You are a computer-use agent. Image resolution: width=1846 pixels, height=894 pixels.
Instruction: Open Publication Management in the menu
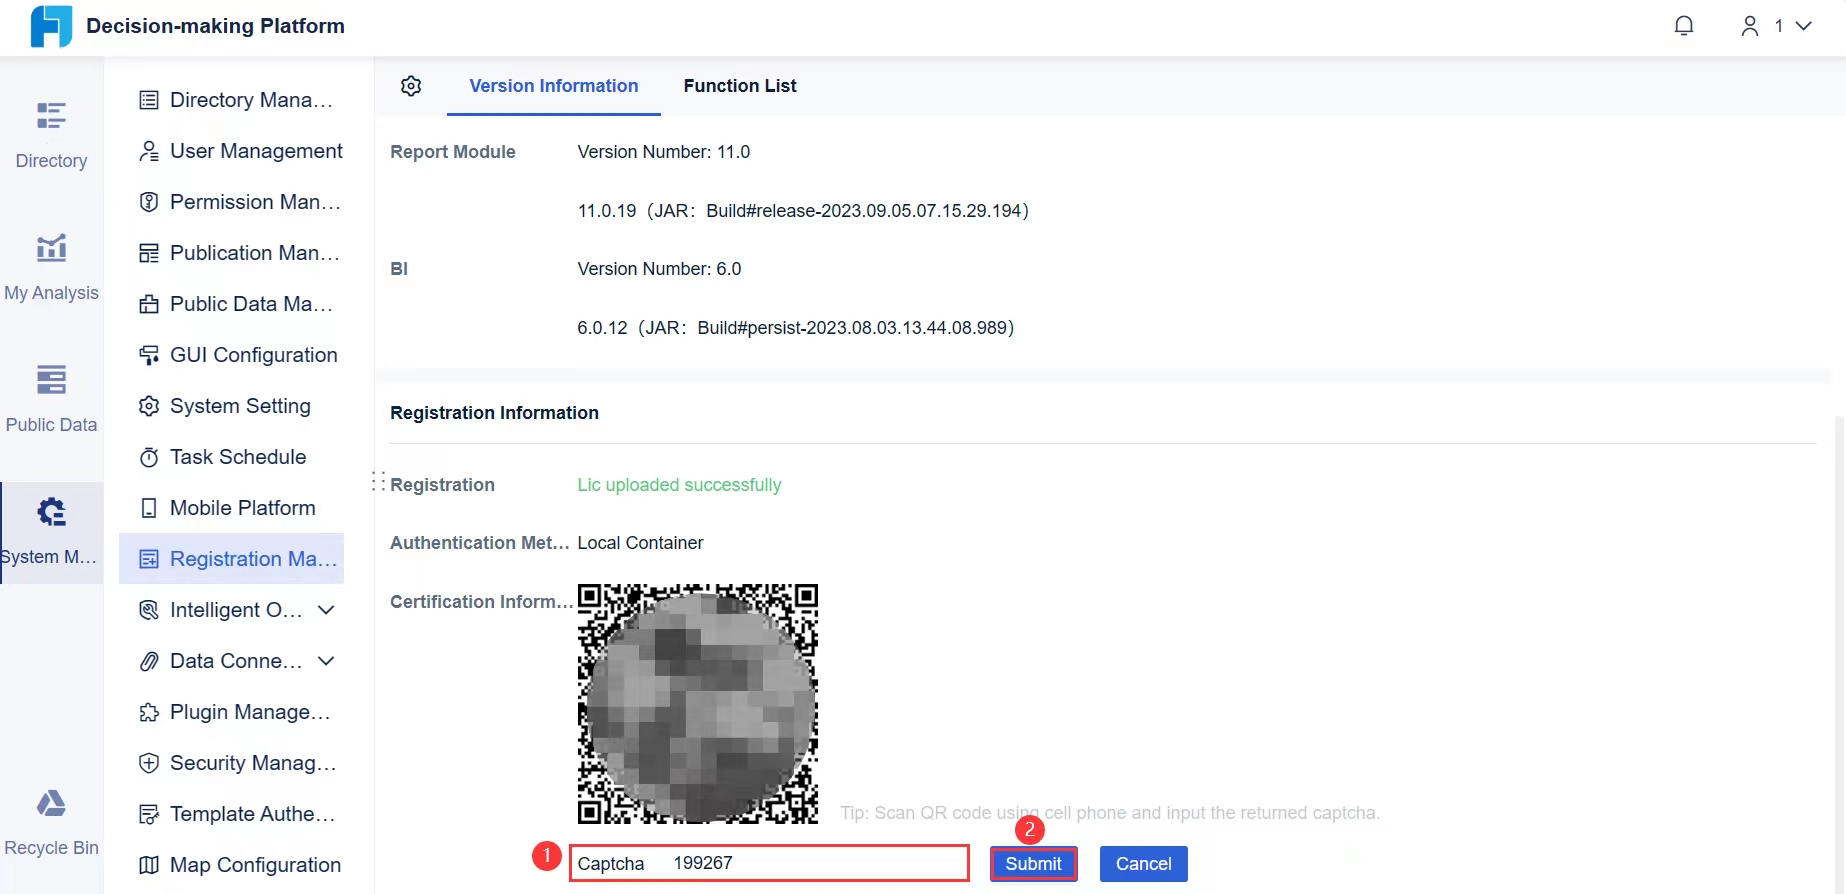[x=232, y=253]
